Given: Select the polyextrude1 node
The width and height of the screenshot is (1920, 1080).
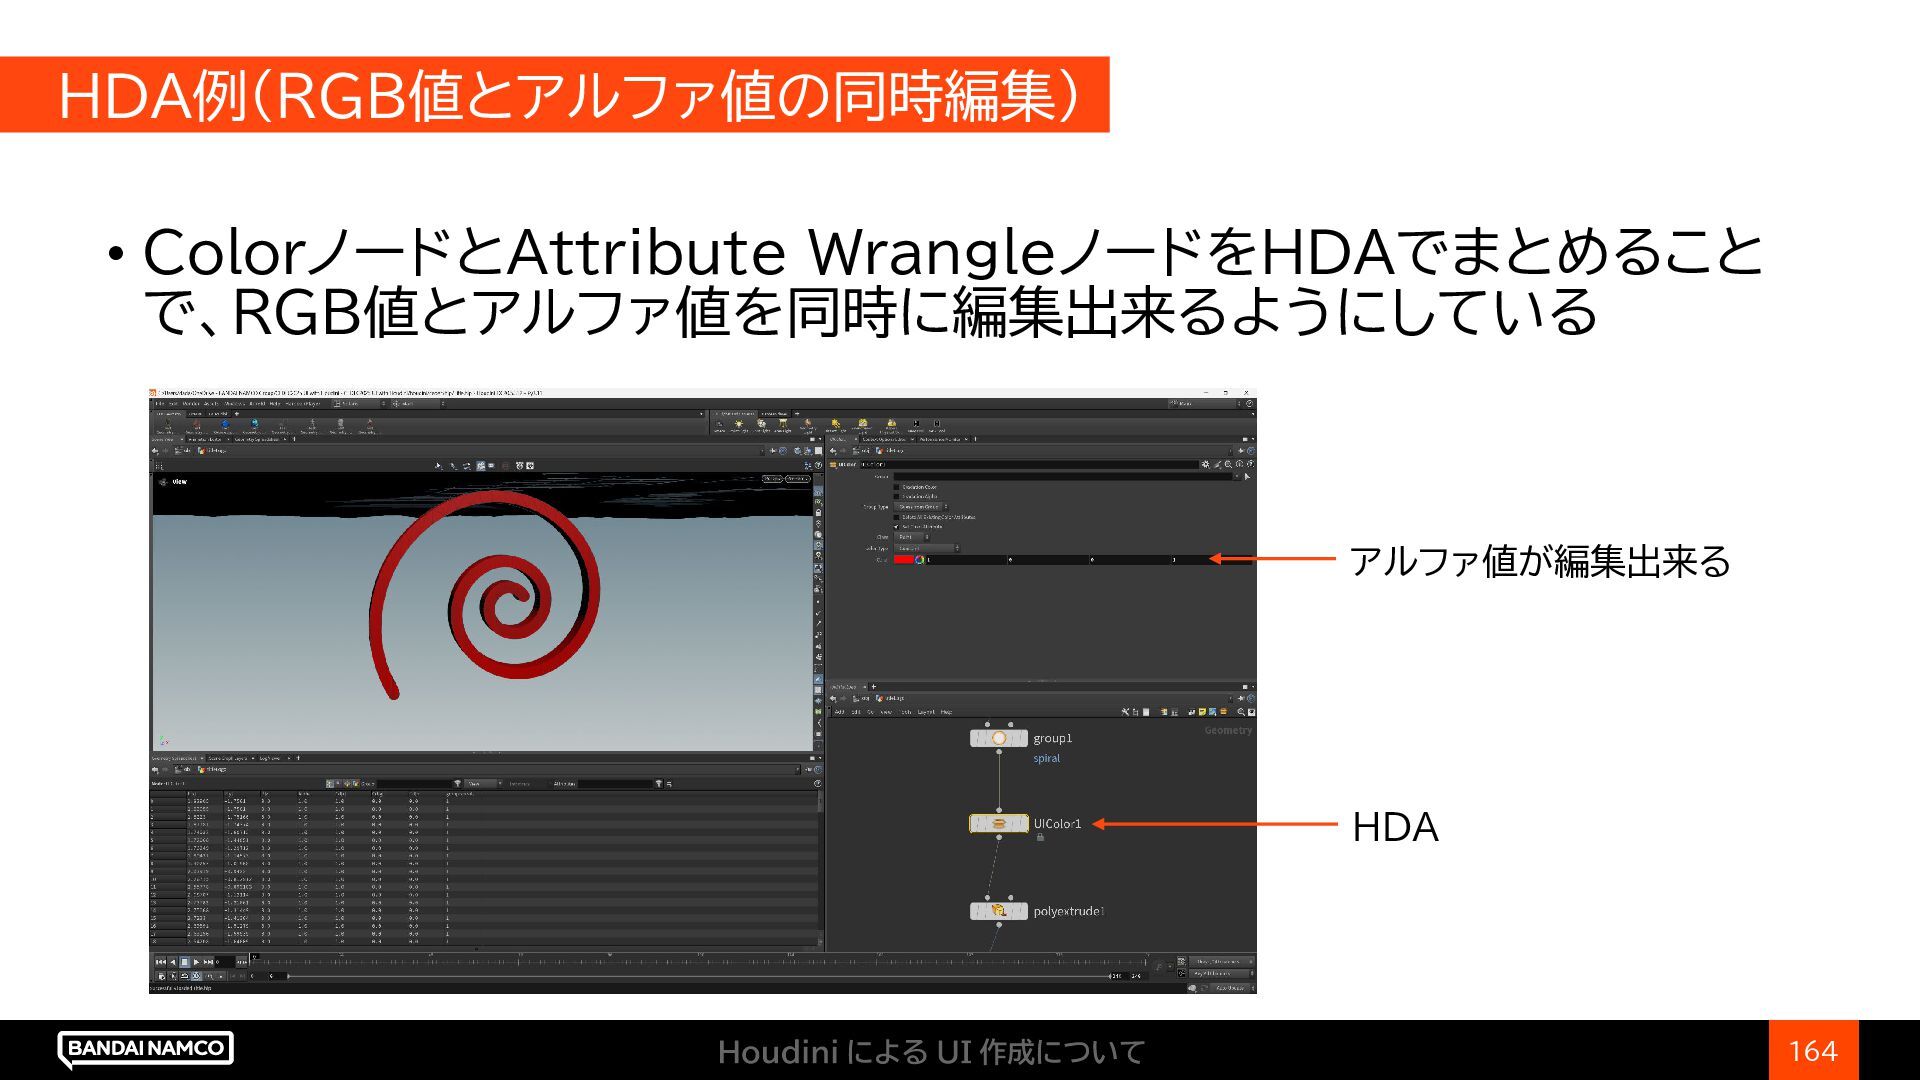Looking at the screenshot, I should (998, 911).
